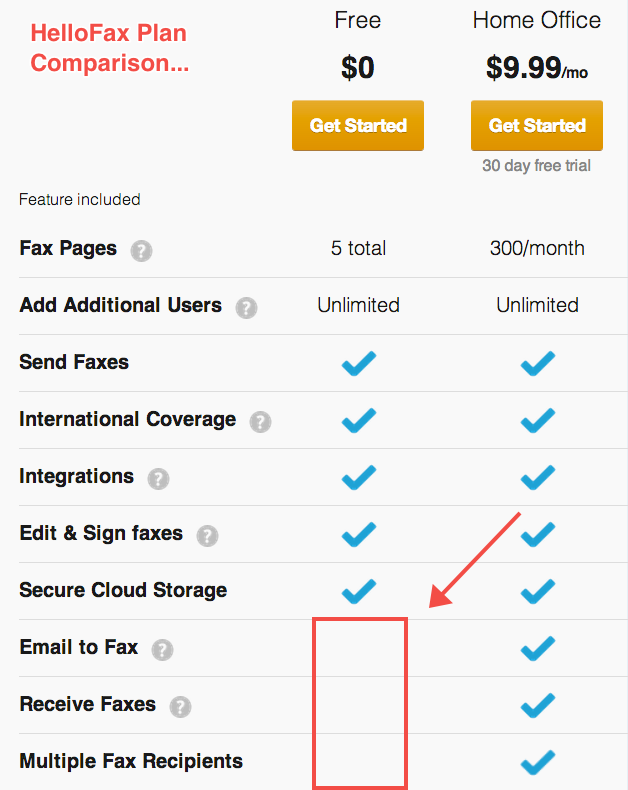Click the 'Free' plan heading
The image size is (628, 790).
[x=358, y=20]
